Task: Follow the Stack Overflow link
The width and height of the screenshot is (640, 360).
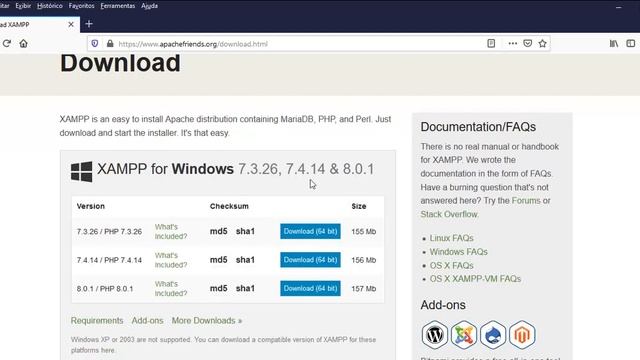Action: pyautogui.click(x=449, y=214)
